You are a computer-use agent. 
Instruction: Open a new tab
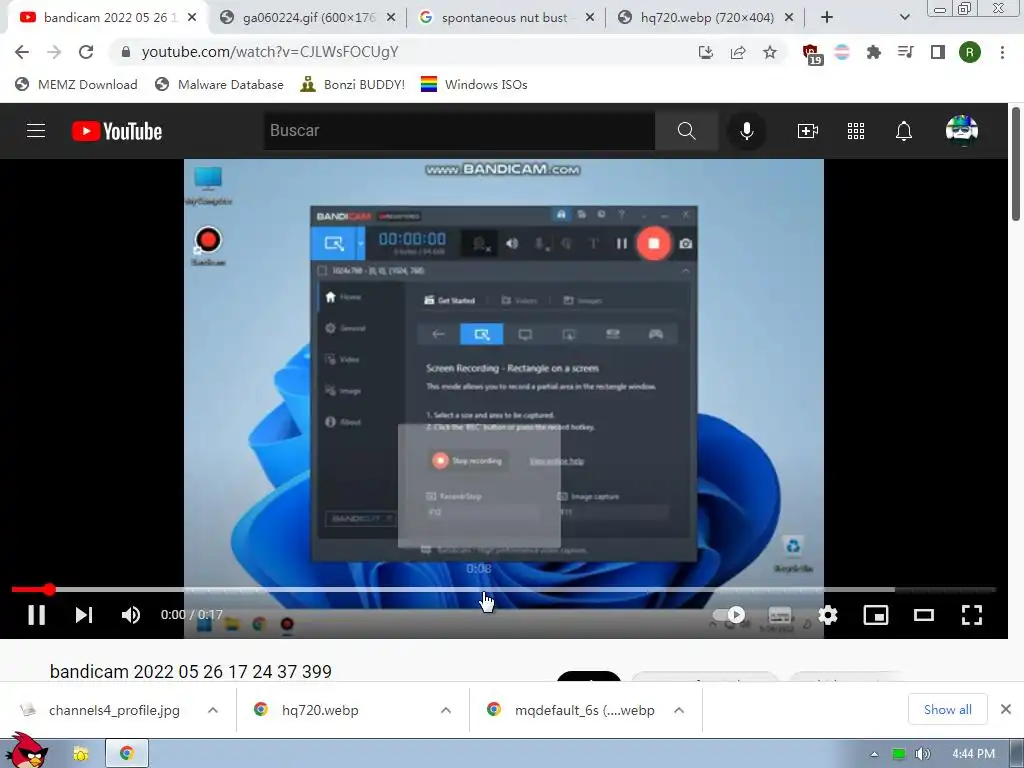827,18
